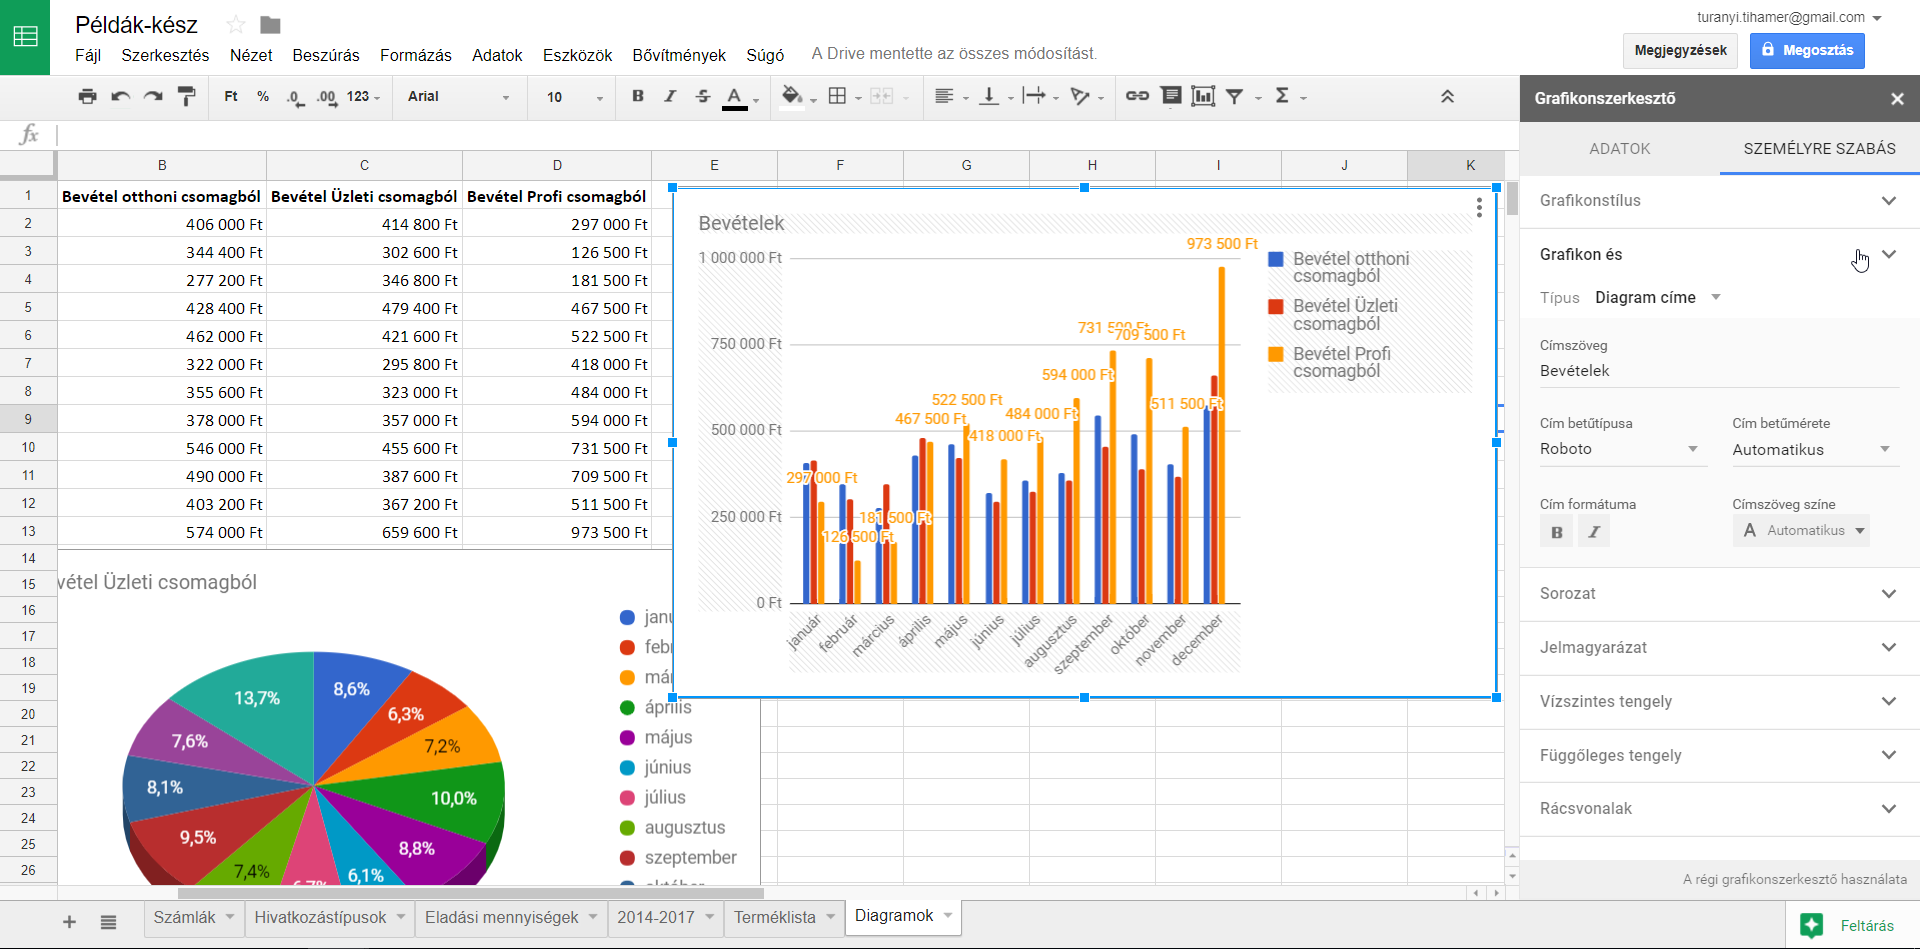
Task: Click the insert link icon
Action: pos(1137,96)
